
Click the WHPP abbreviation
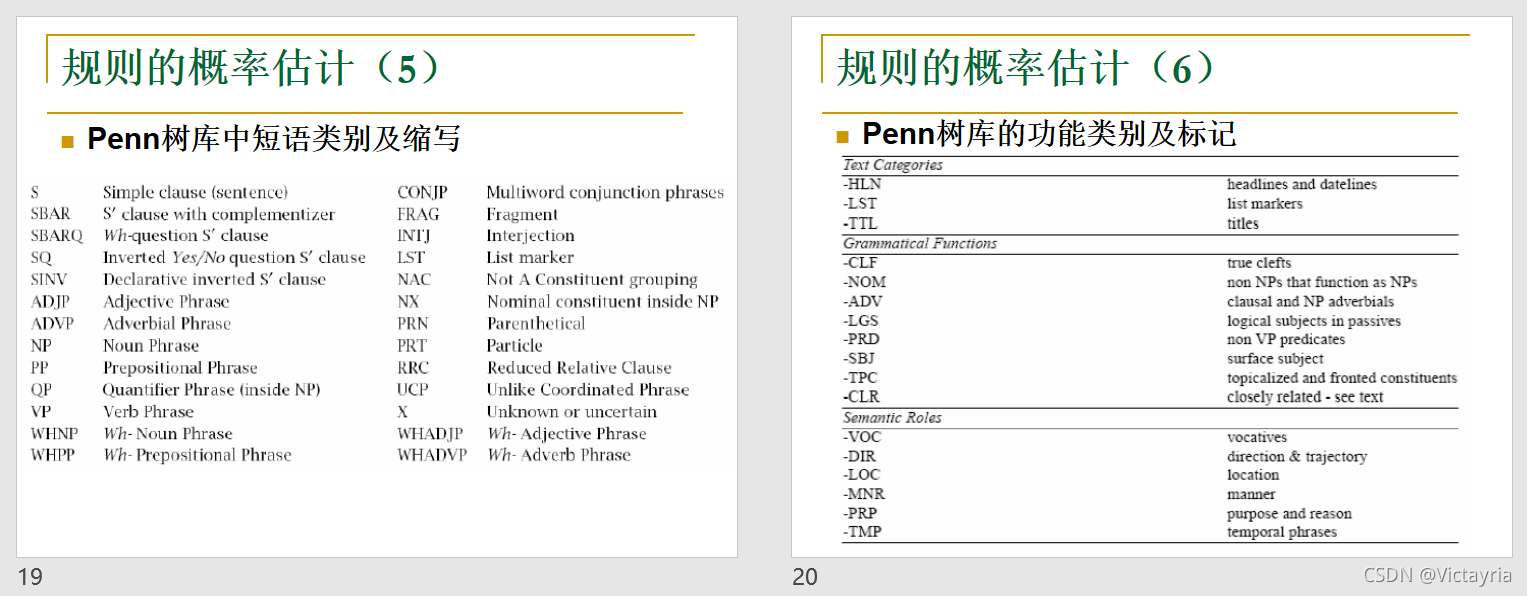(52, 455)
